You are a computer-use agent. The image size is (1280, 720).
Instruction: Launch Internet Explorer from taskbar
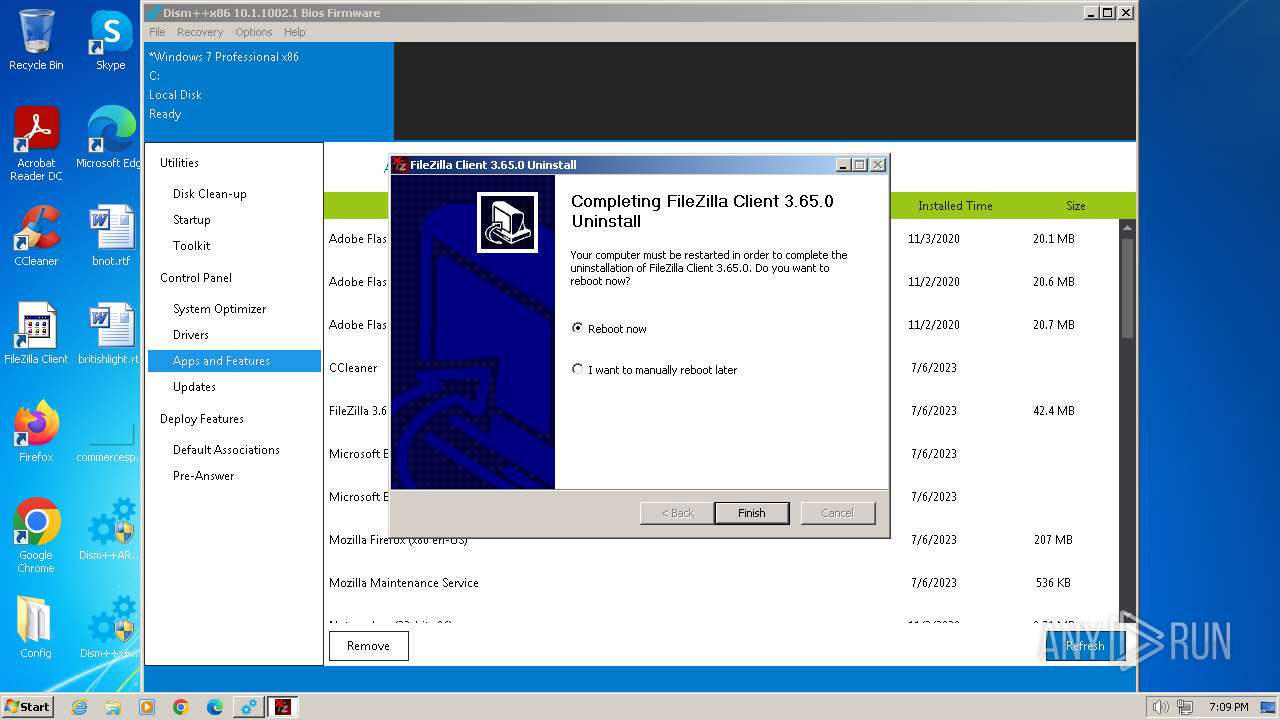pos(79,707)
